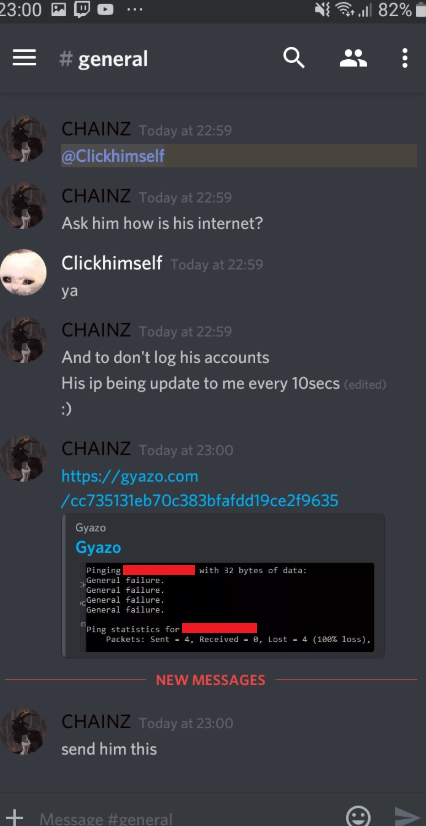Open the emoji picker smiley

(359, 817)
